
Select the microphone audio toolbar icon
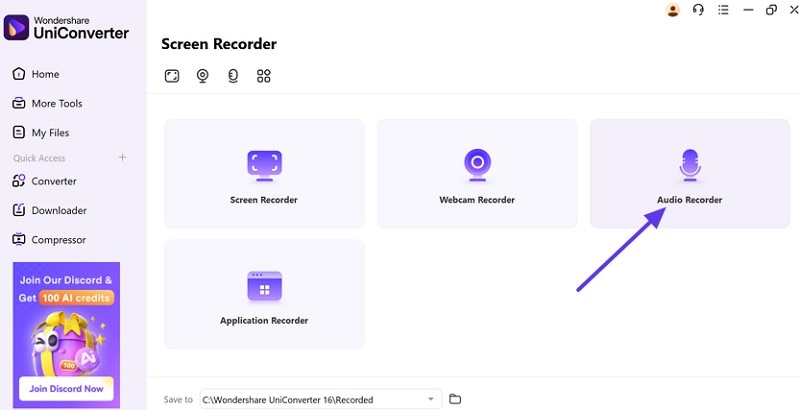tap(233, 76)
